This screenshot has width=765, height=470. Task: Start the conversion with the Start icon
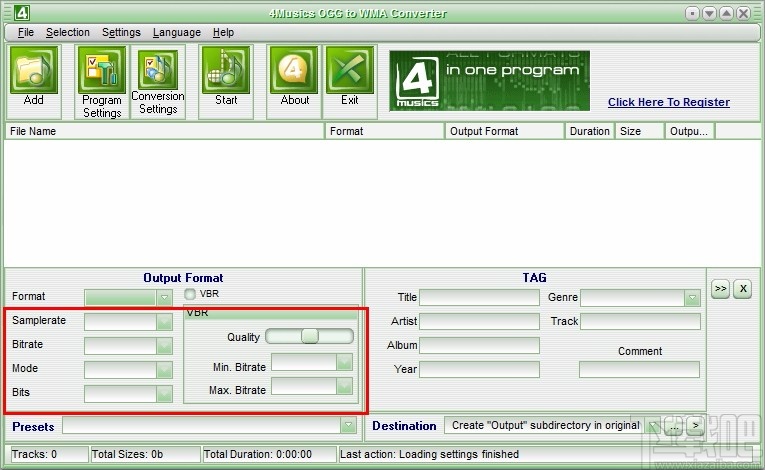[226, 70]
